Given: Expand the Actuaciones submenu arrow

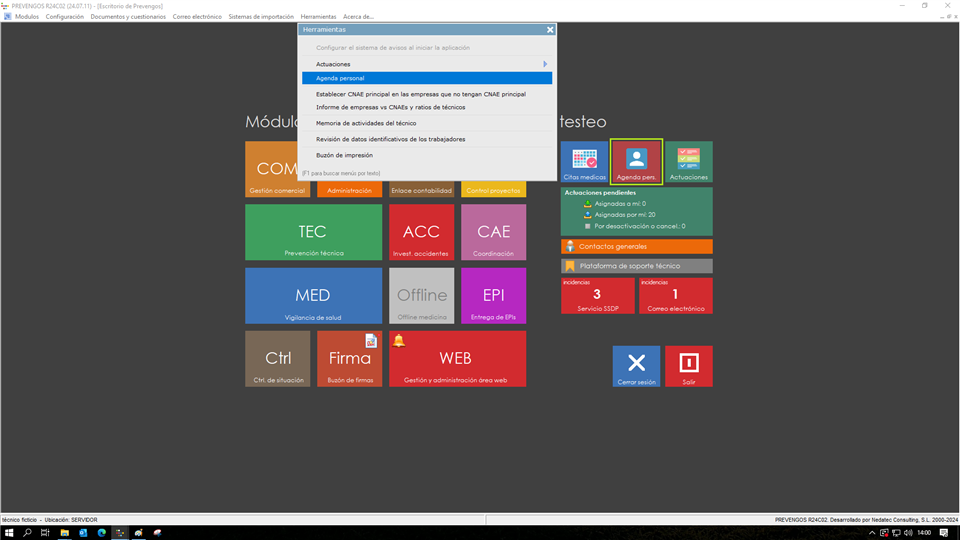Looking at the screenshot, I should pos(545,64).
